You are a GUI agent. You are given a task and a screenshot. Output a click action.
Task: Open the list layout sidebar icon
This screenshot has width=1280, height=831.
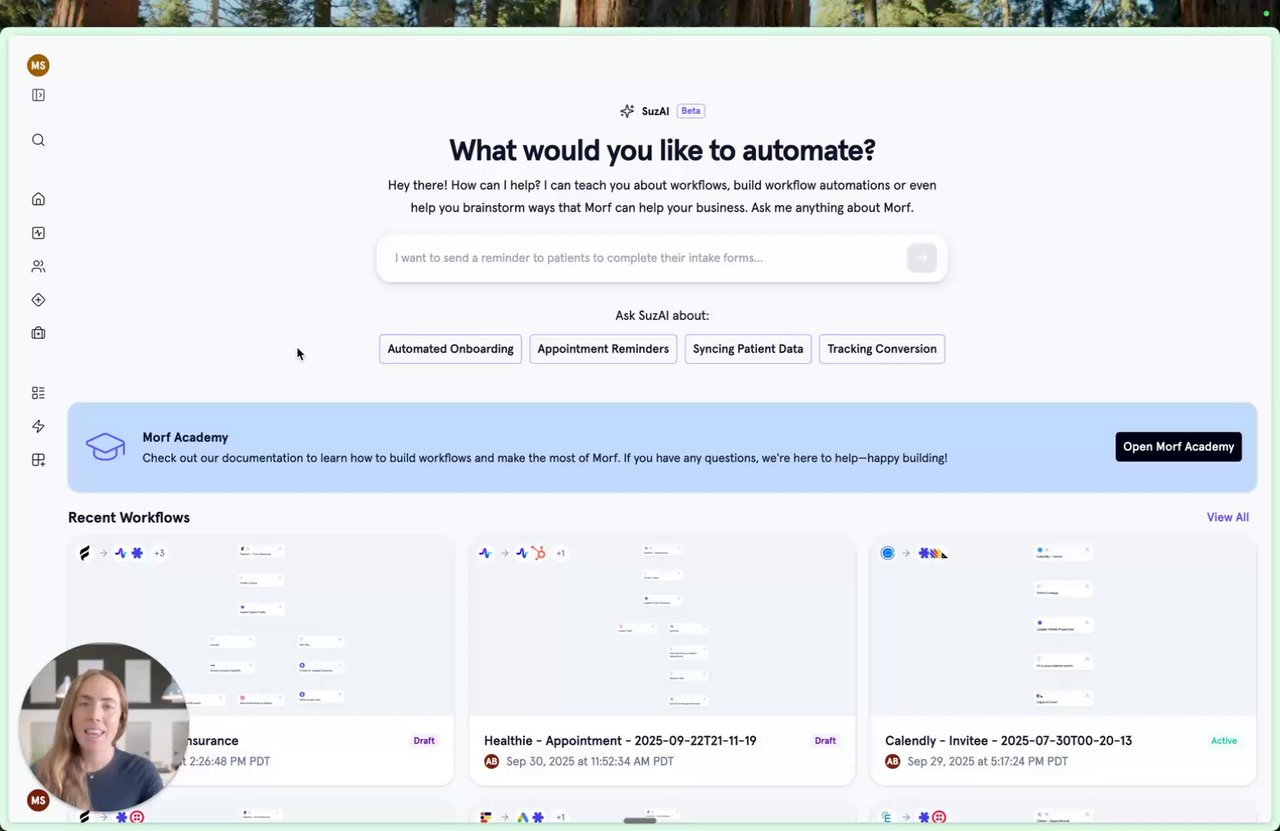[38, 393]
